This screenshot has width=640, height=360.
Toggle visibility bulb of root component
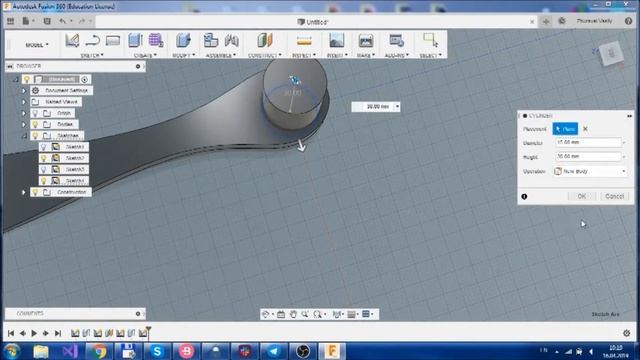27,79
